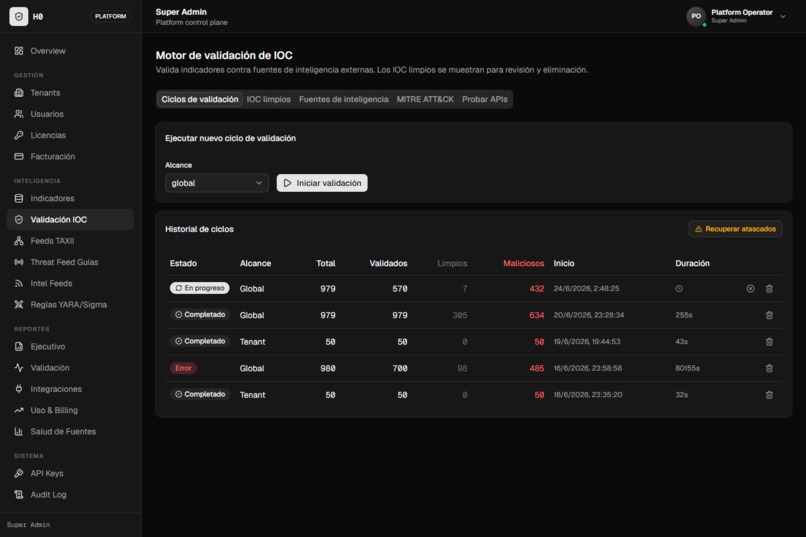Click the Validados column header

point(388,263)
